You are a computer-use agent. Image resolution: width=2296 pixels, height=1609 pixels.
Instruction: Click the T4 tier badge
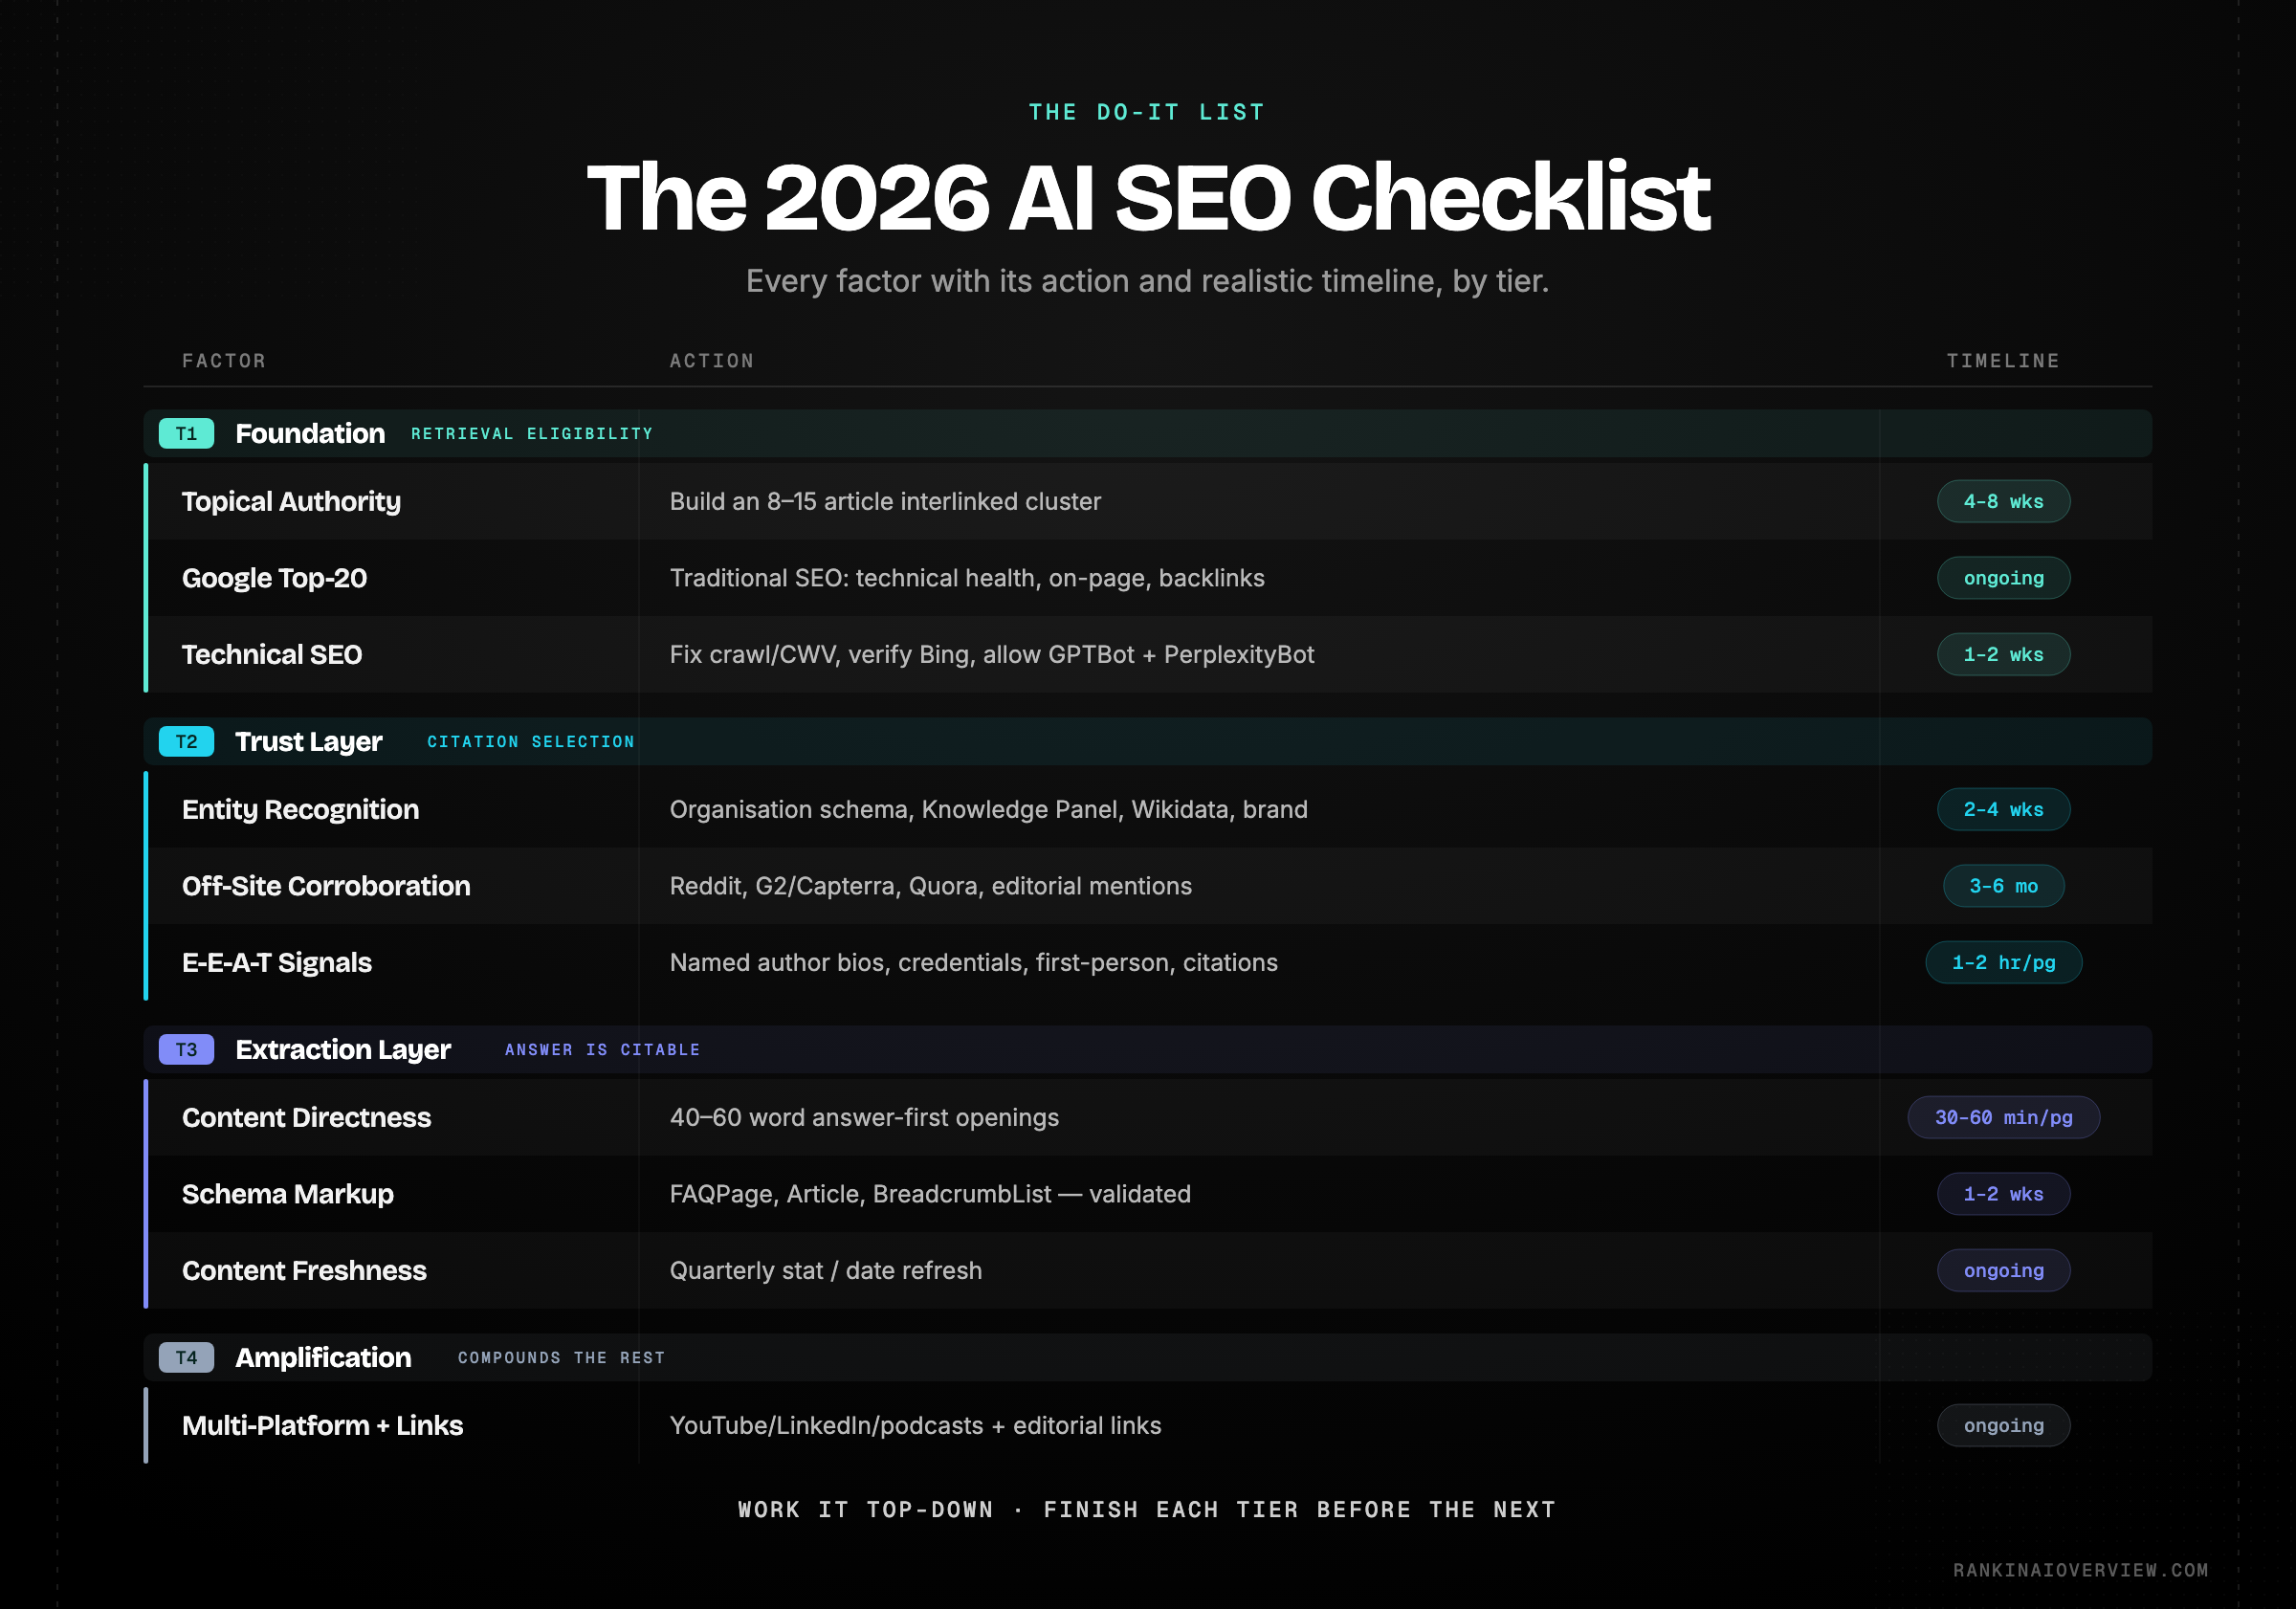click(186, 1357)
